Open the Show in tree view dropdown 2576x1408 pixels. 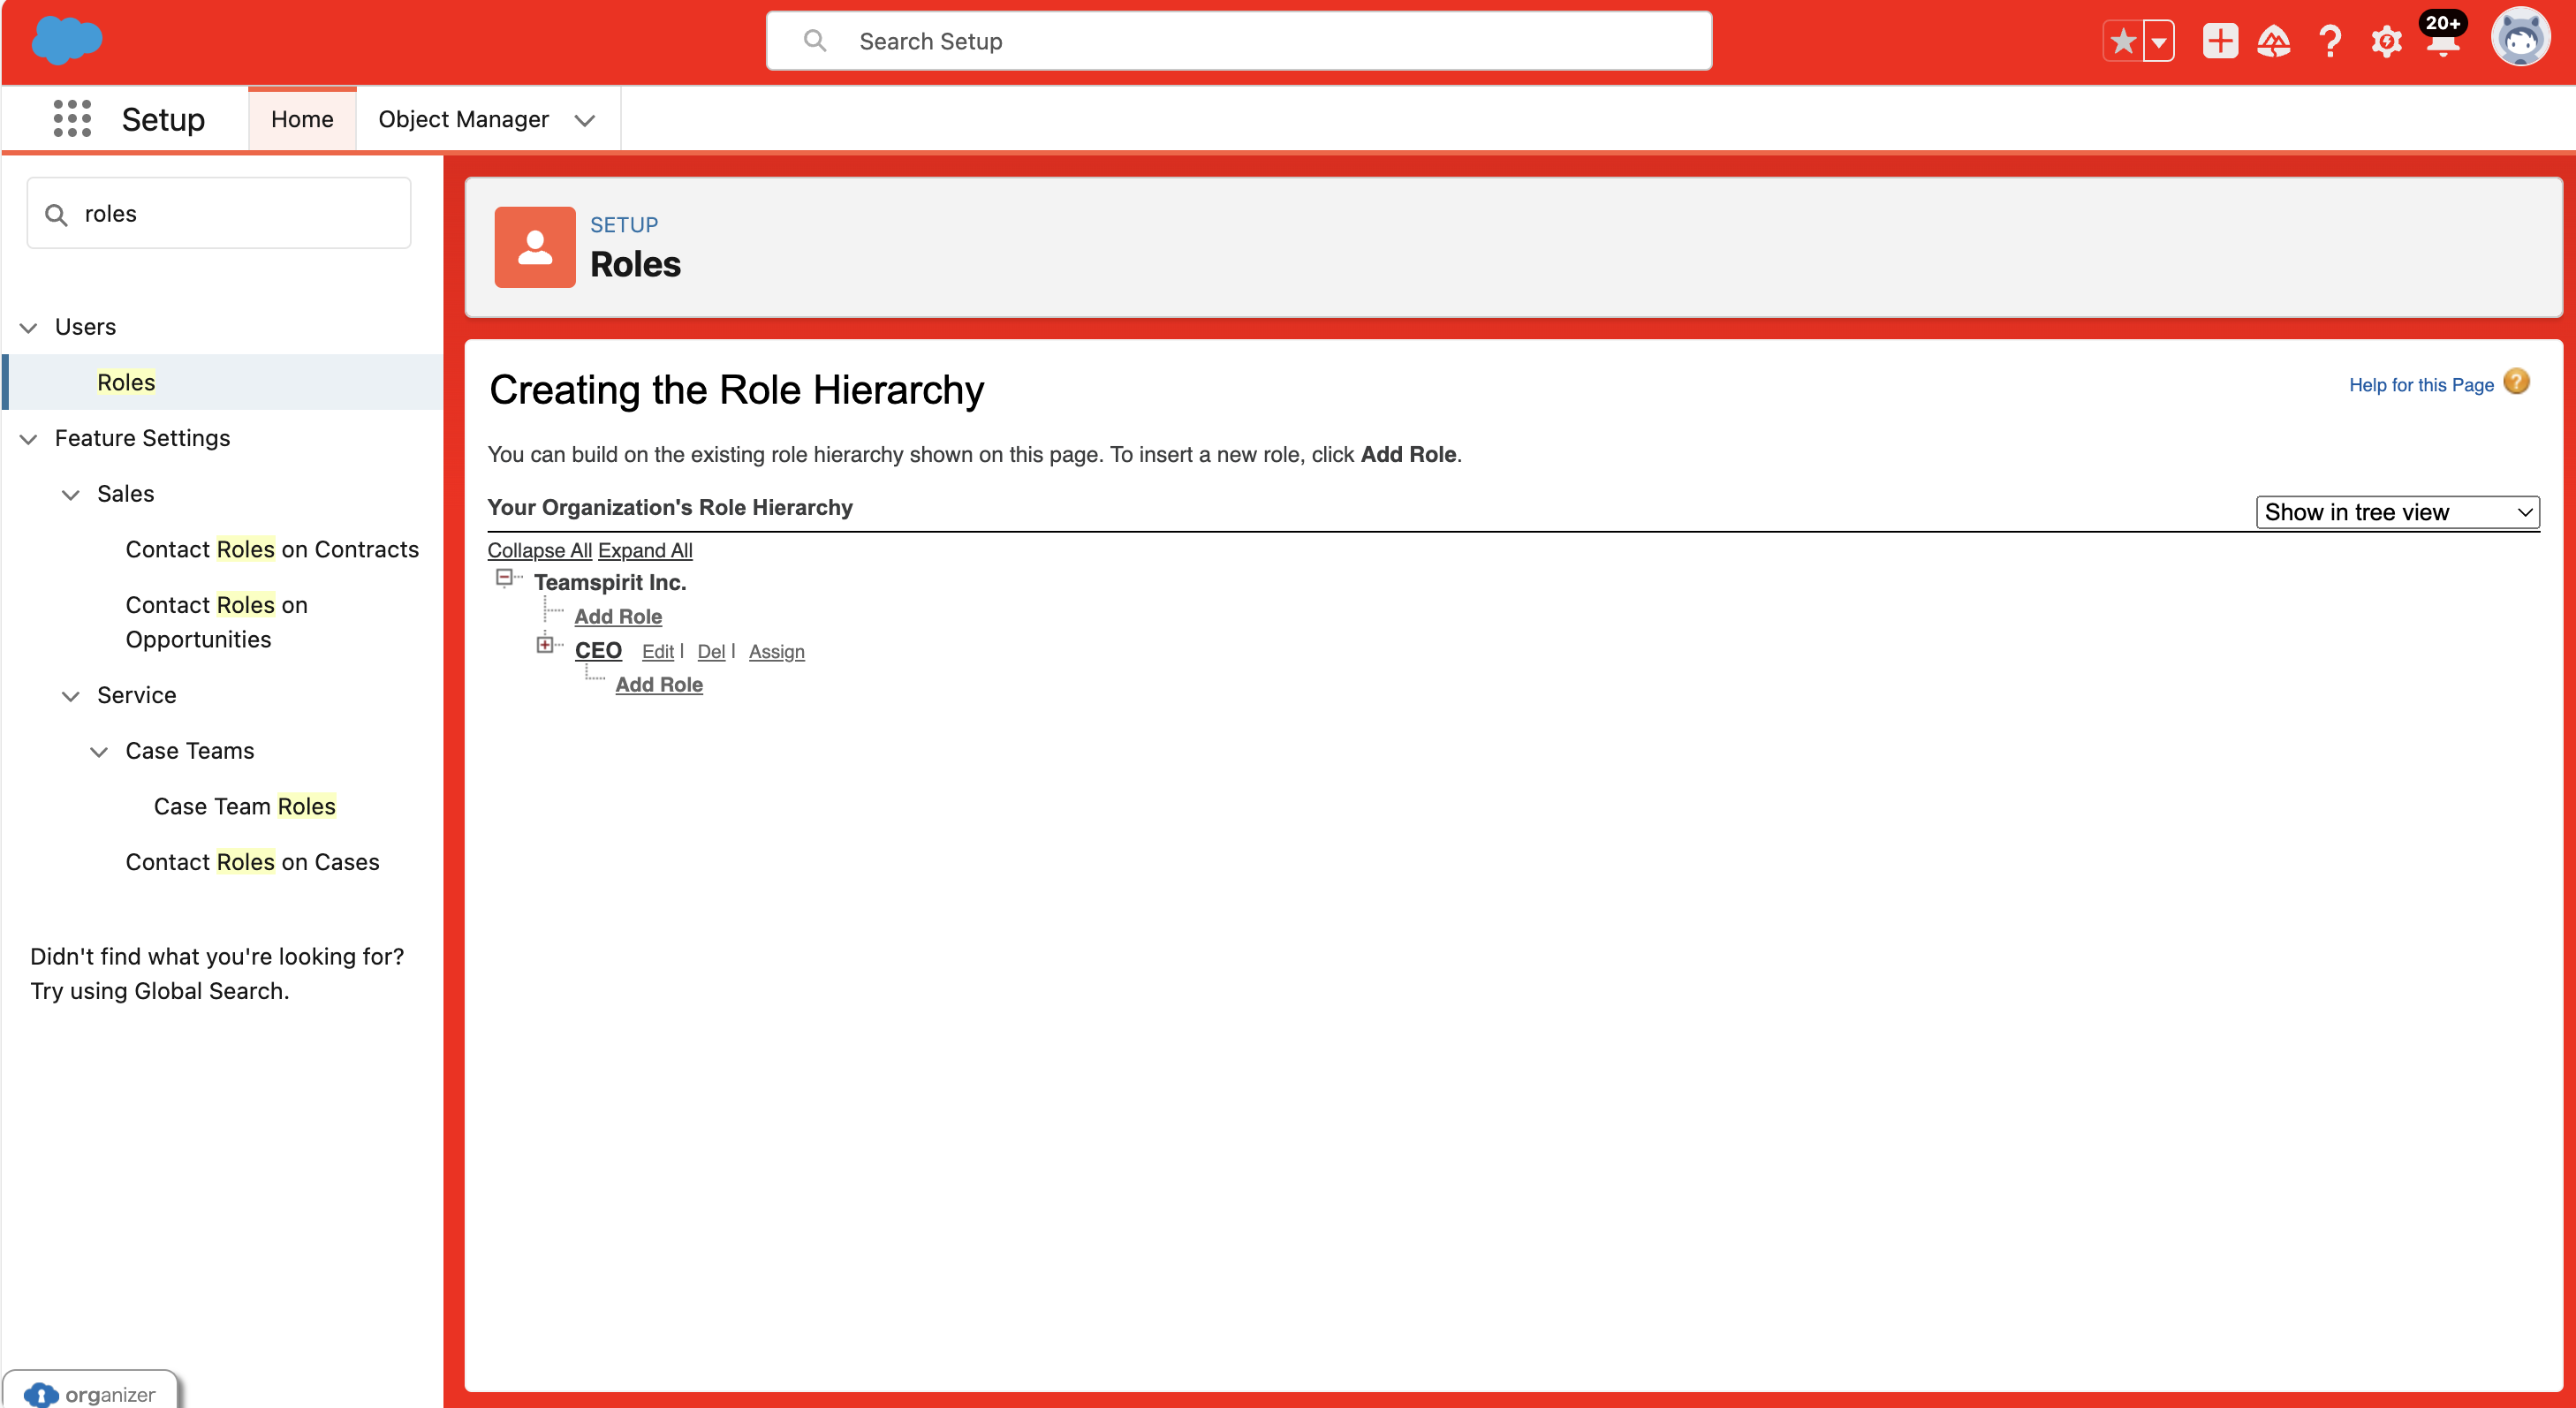2397,512
